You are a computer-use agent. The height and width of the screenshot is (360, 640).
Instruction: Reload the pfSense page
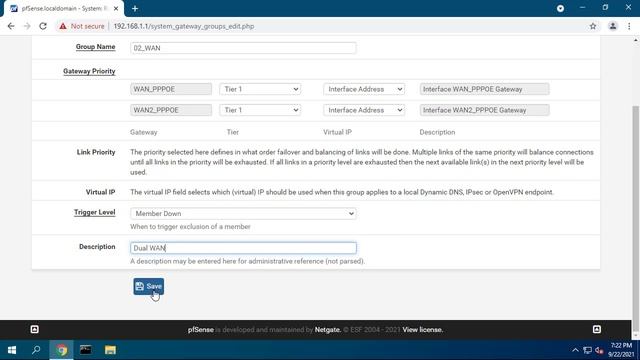(43, 26)
